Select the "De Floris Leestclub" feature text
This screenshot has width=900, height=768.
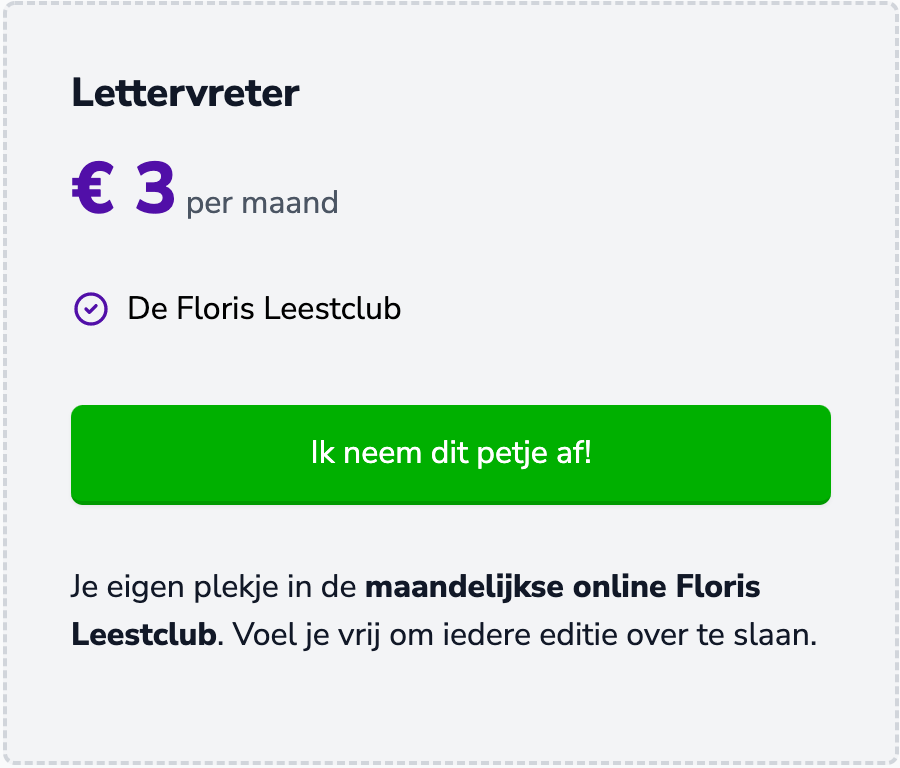[x=264, y=309]
